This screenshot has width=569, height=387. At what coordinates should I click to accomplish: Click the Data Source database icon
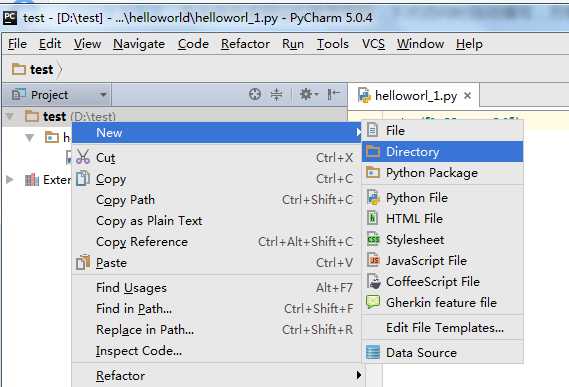click(x=373, y=352)
